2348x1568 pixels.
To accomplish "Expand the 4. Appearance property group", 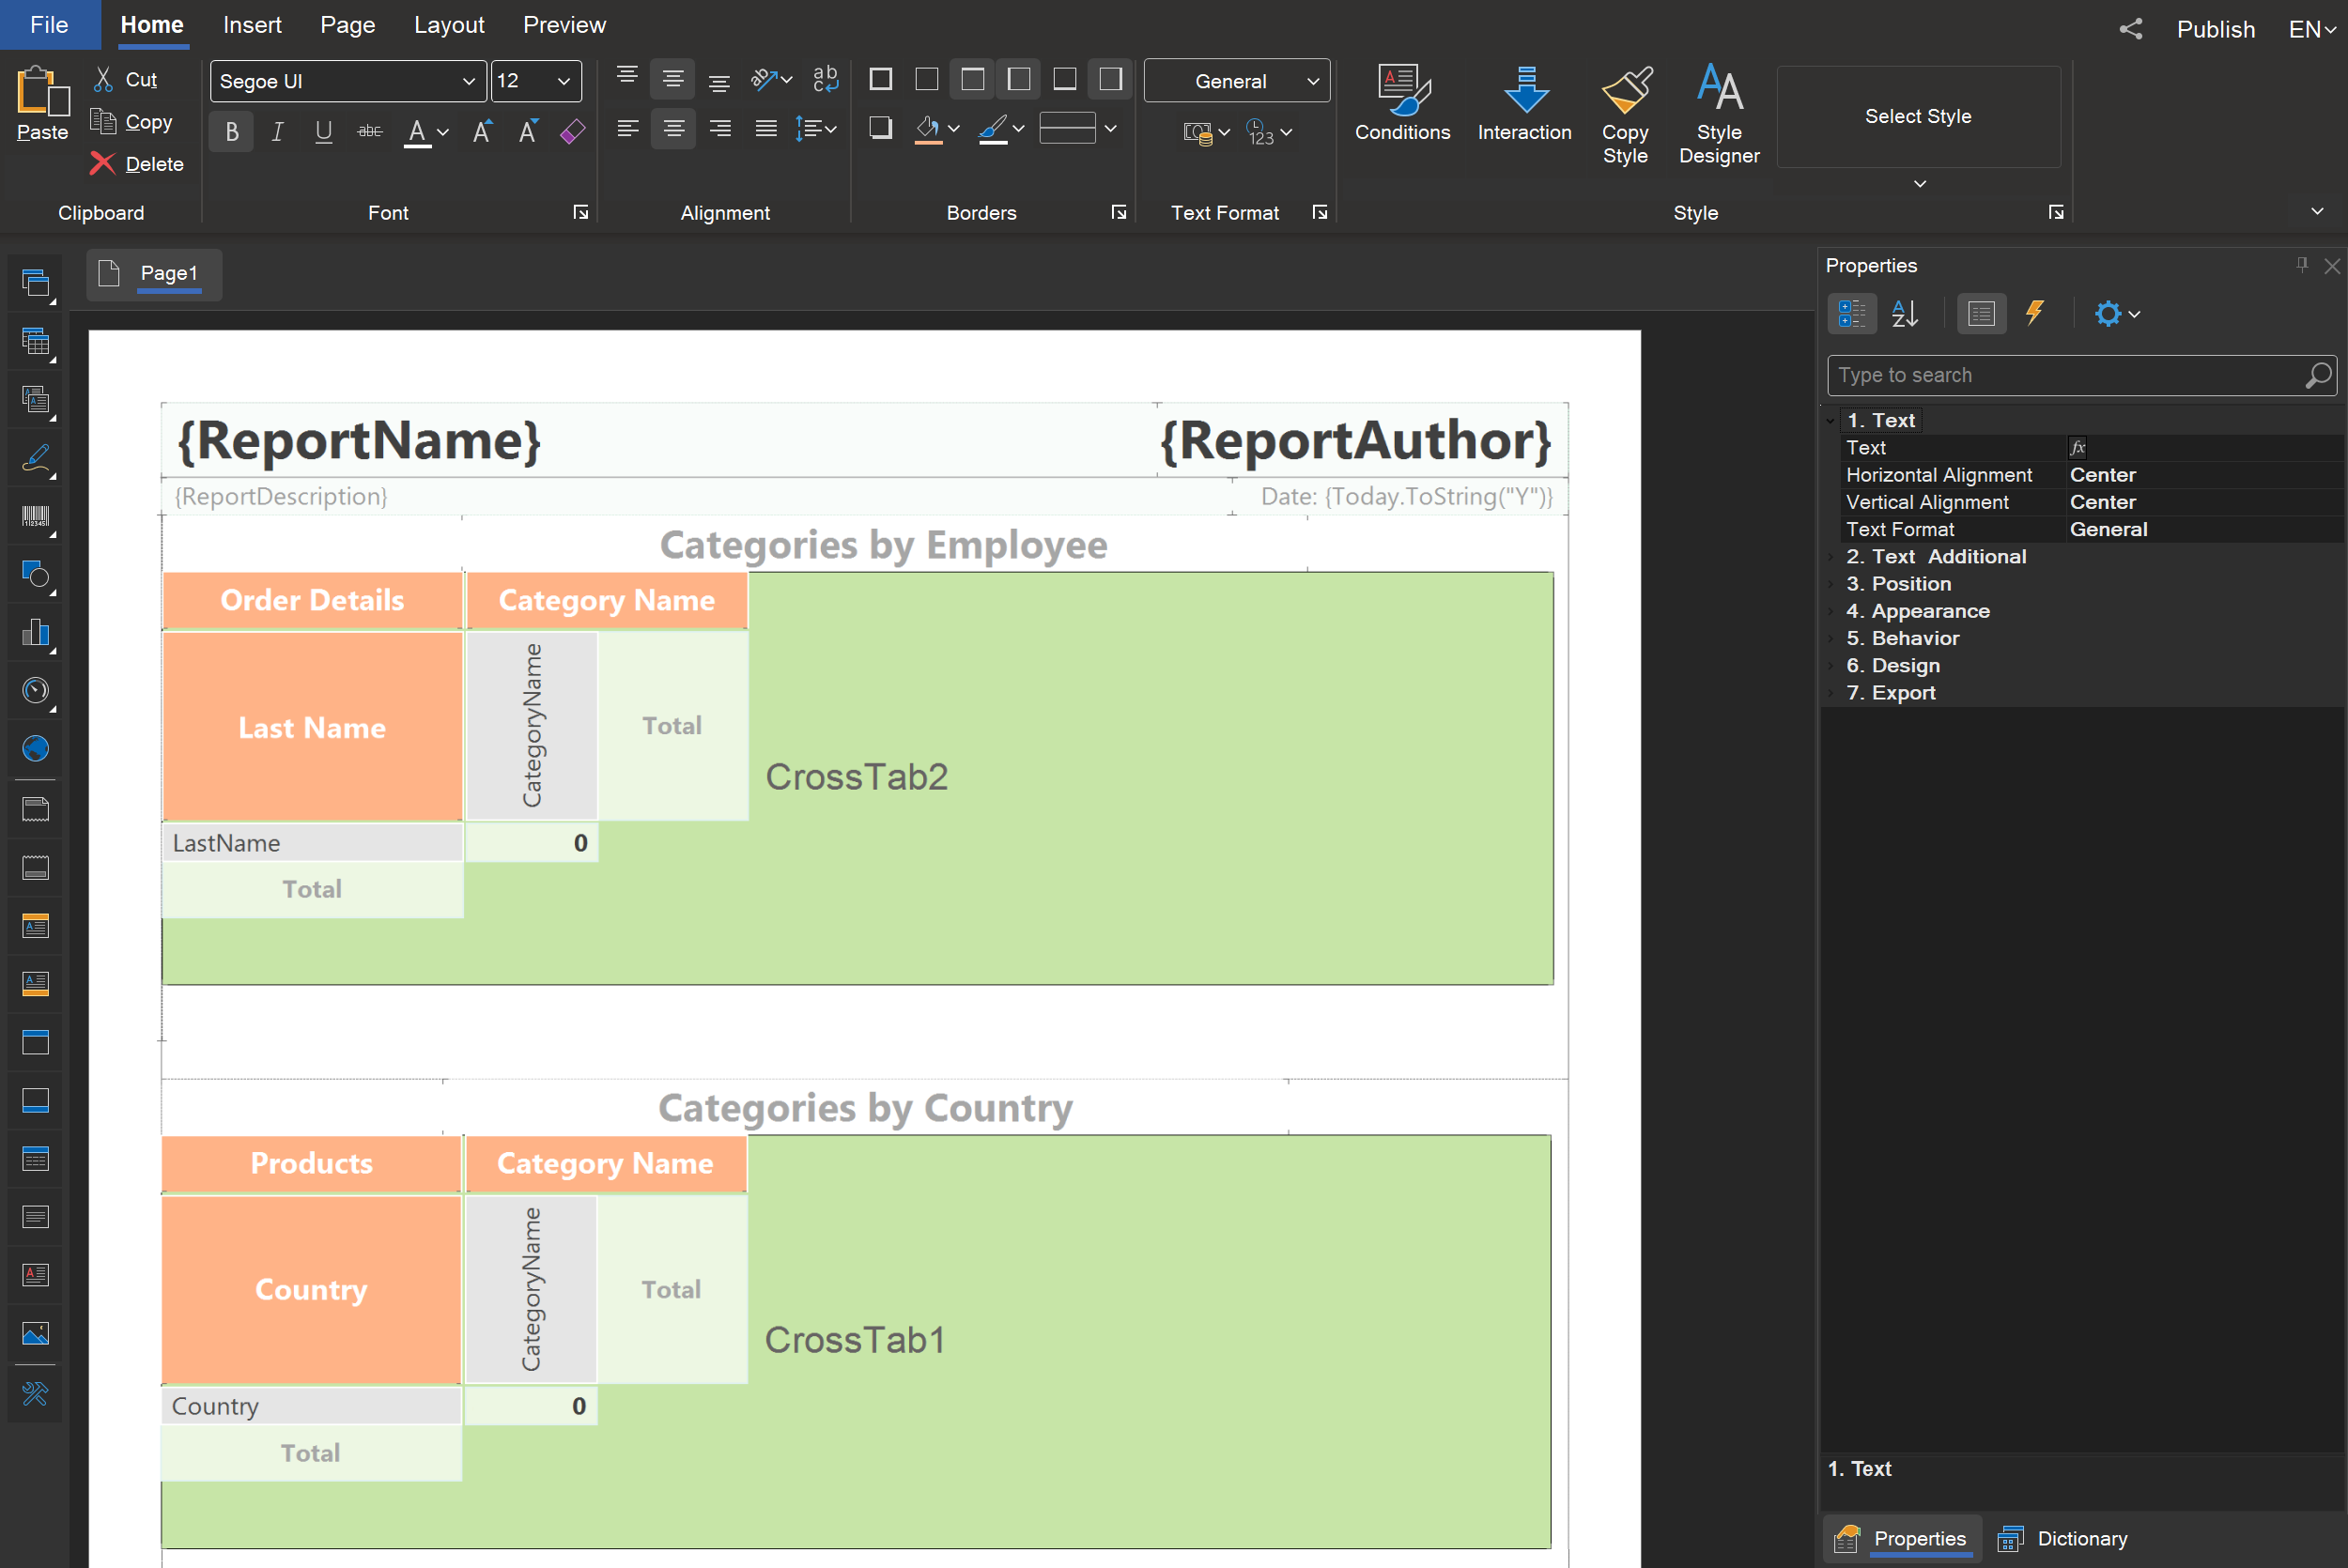I will click(x=1832, y=611).
